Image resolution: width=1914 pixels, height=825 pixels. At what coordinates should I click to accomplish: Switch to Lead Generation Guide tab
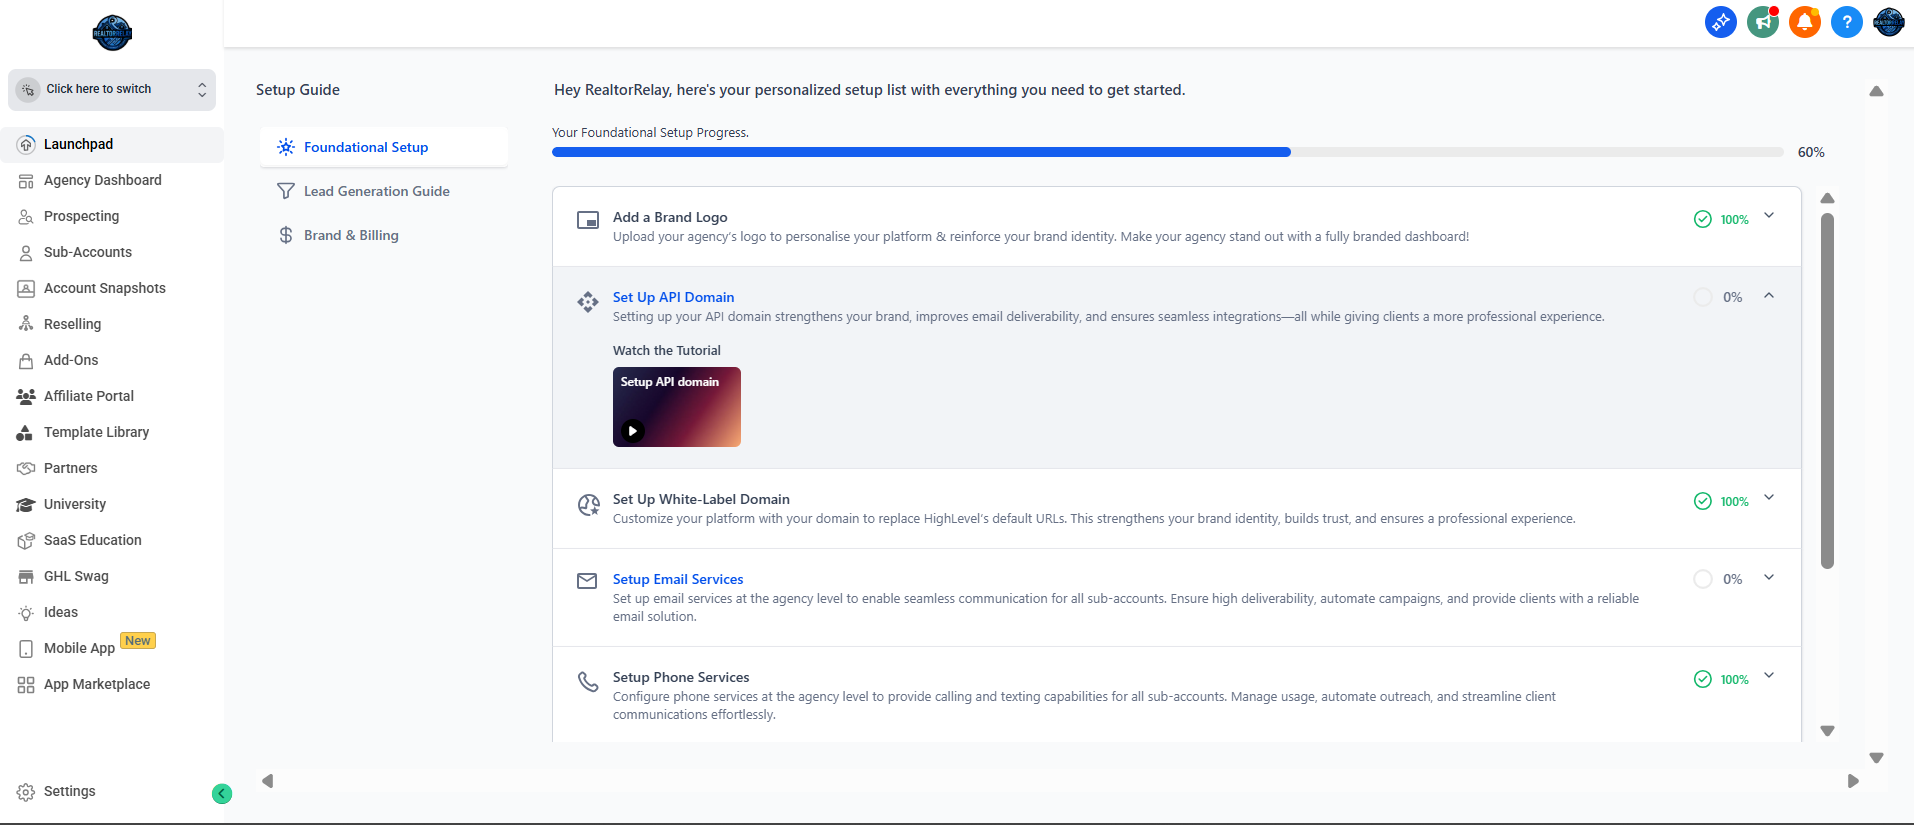[376, 191]
